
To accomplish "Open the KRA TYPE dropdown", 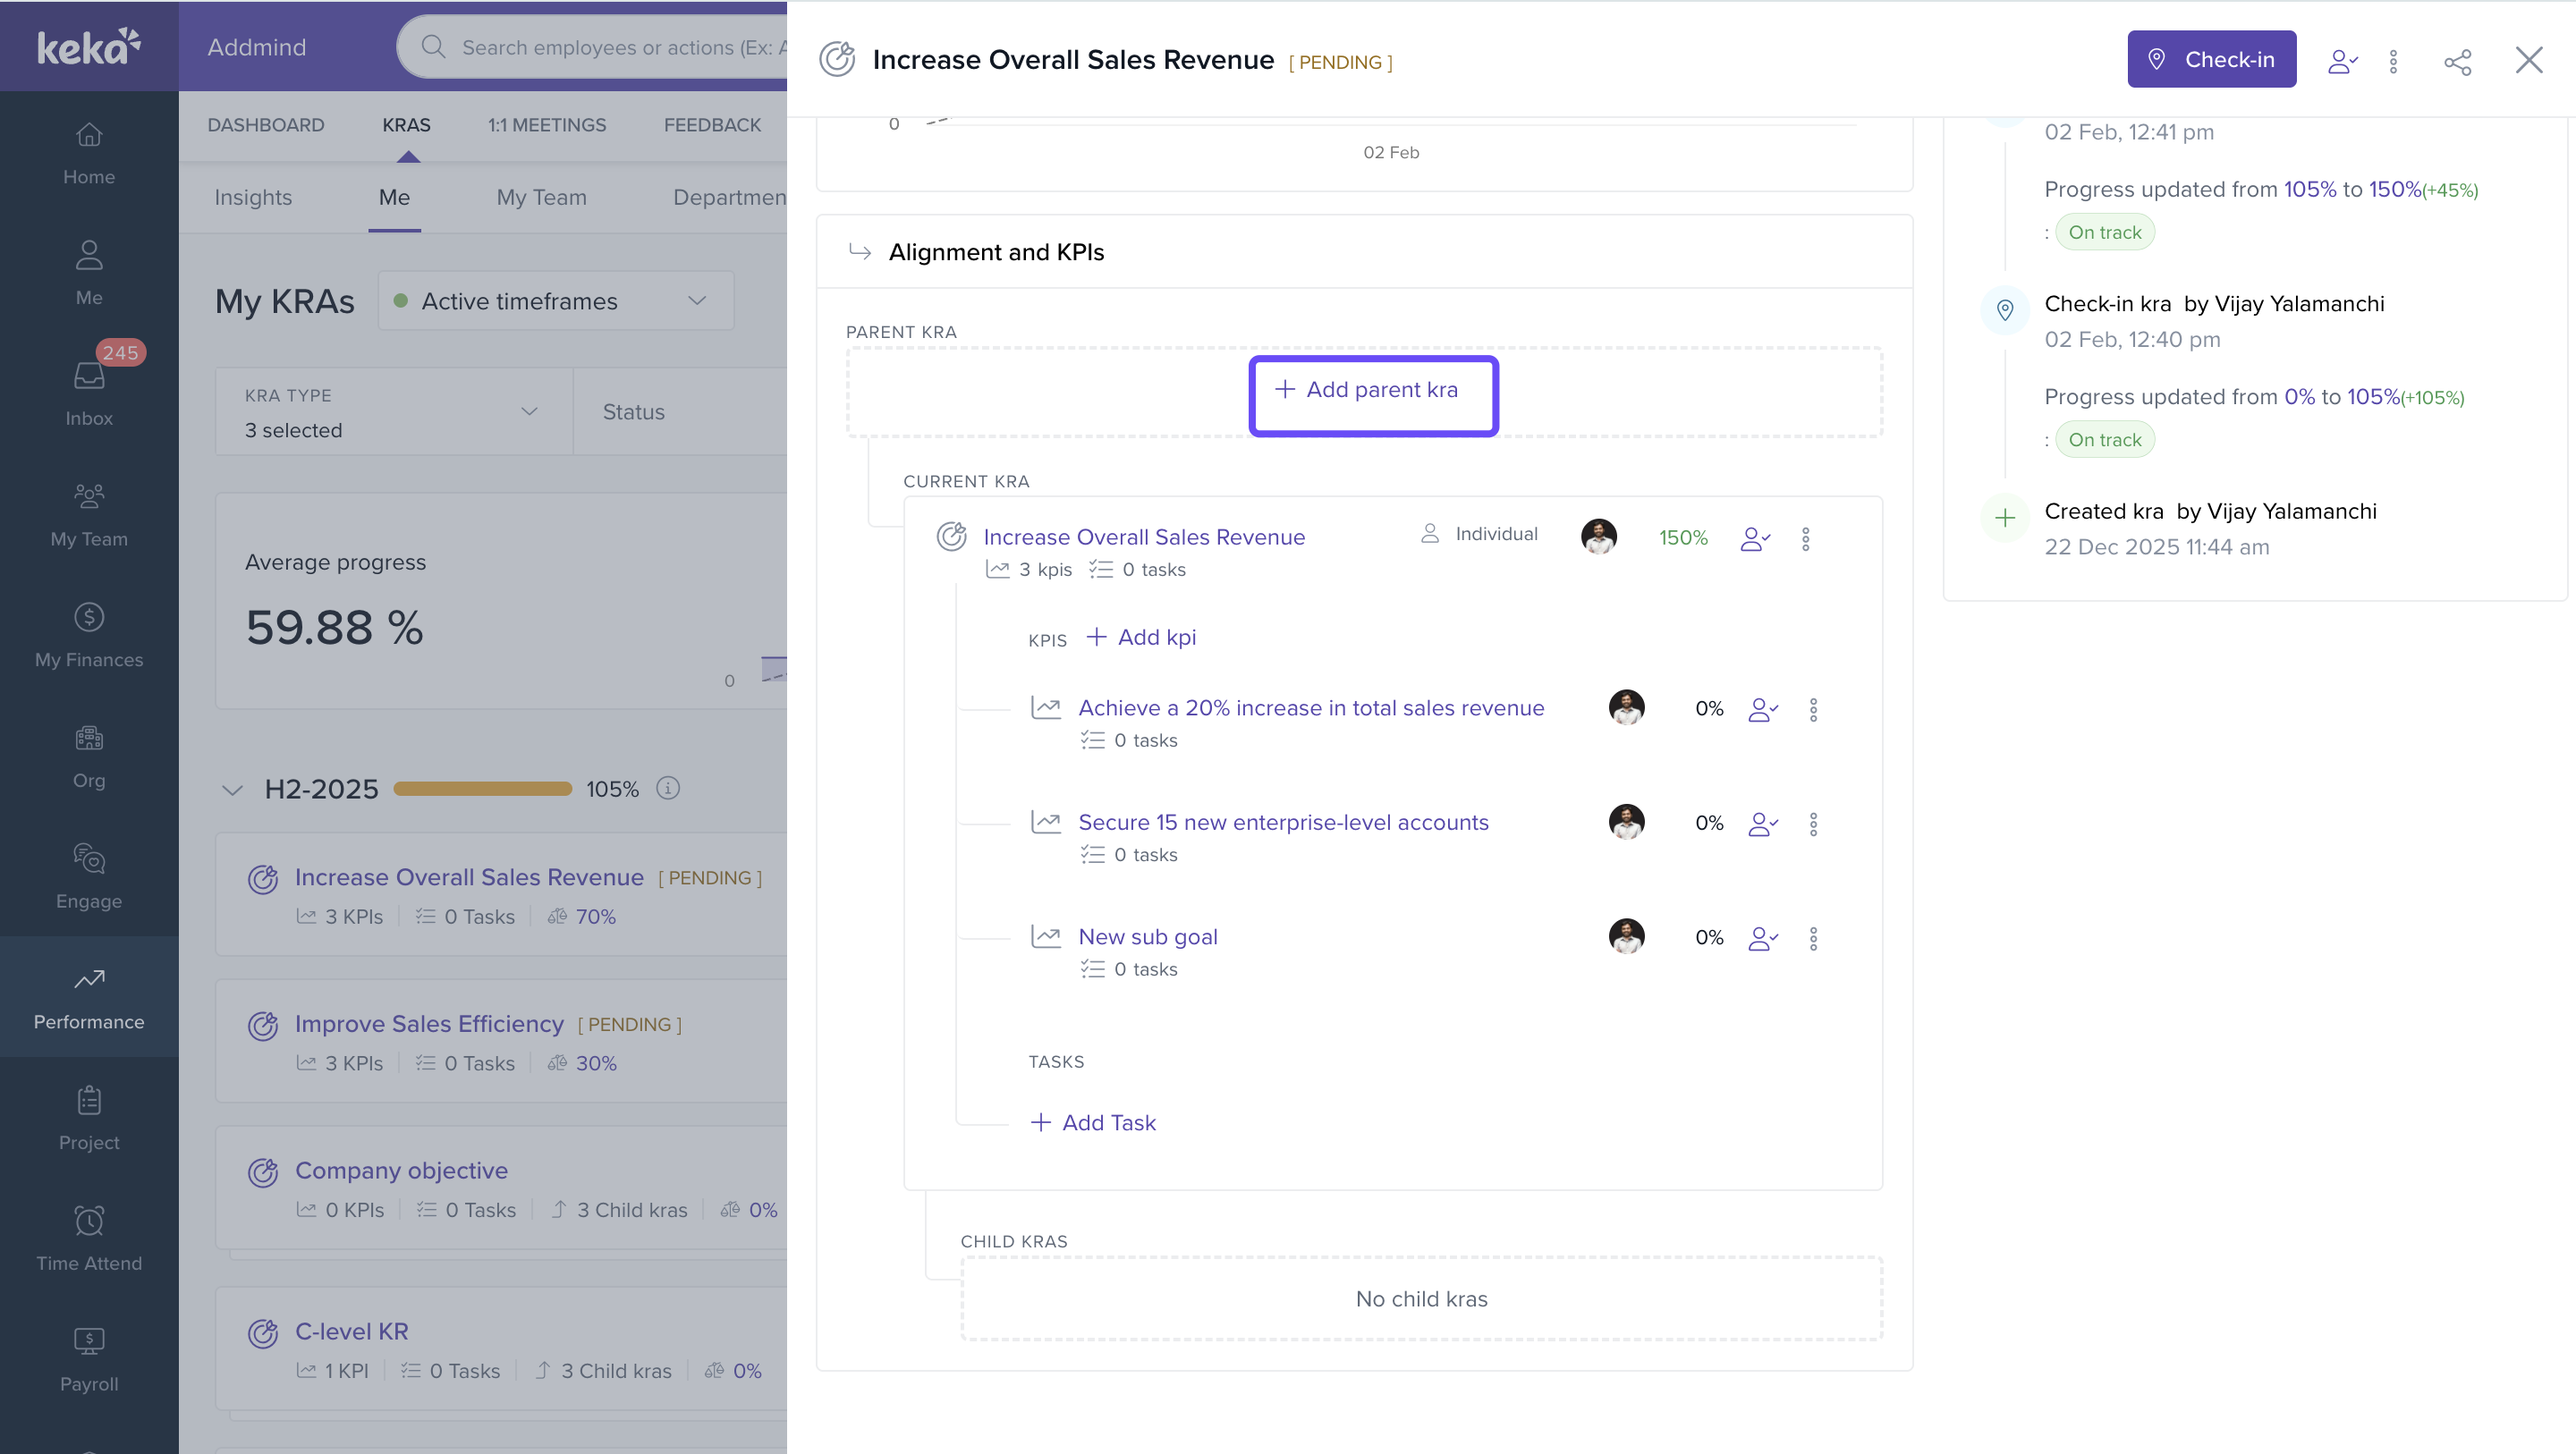I will coord(394,412).
